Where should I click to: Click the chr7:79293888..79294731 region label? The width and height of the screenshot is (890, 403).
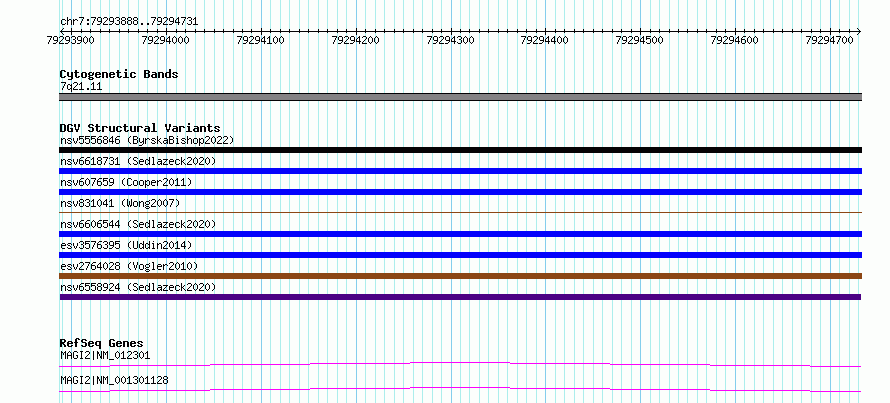(129, 22)
